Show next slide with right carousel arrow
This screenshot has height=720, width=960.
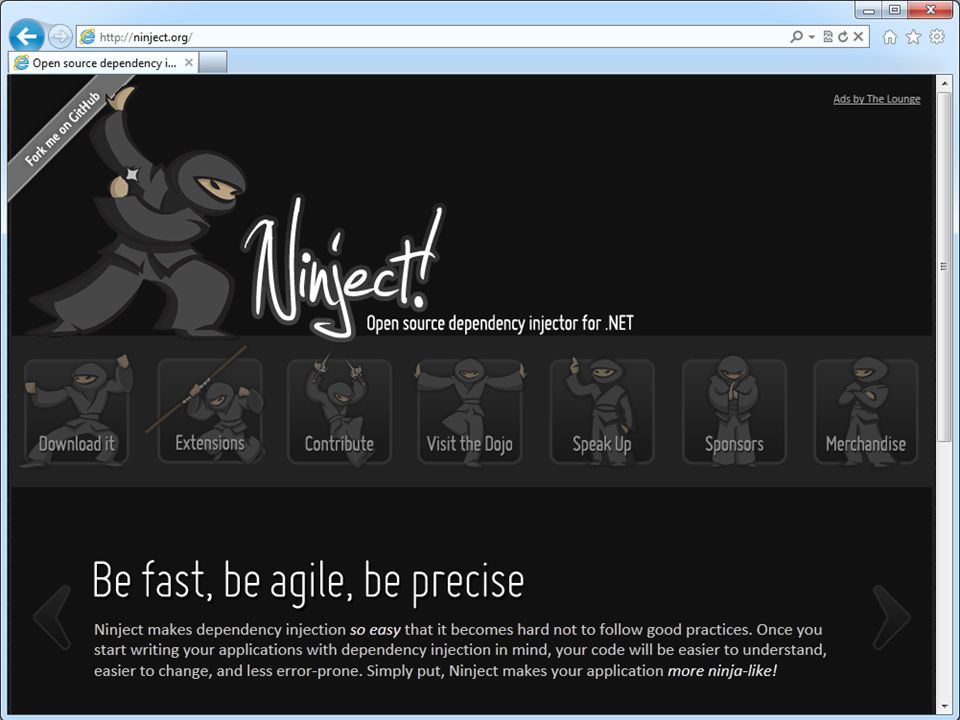pyautogui.click(x=891, y=617)
